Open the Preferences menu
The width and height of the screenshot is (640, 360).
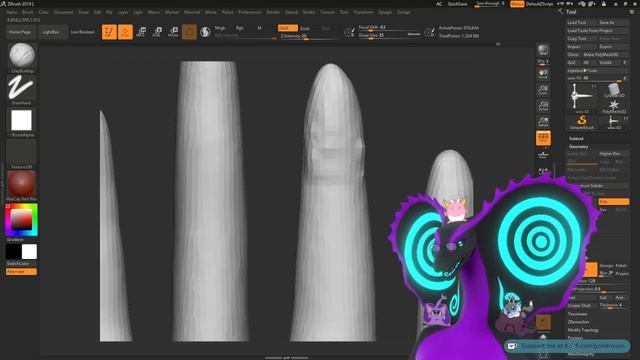pyautogui.click(x=250, y=12)
